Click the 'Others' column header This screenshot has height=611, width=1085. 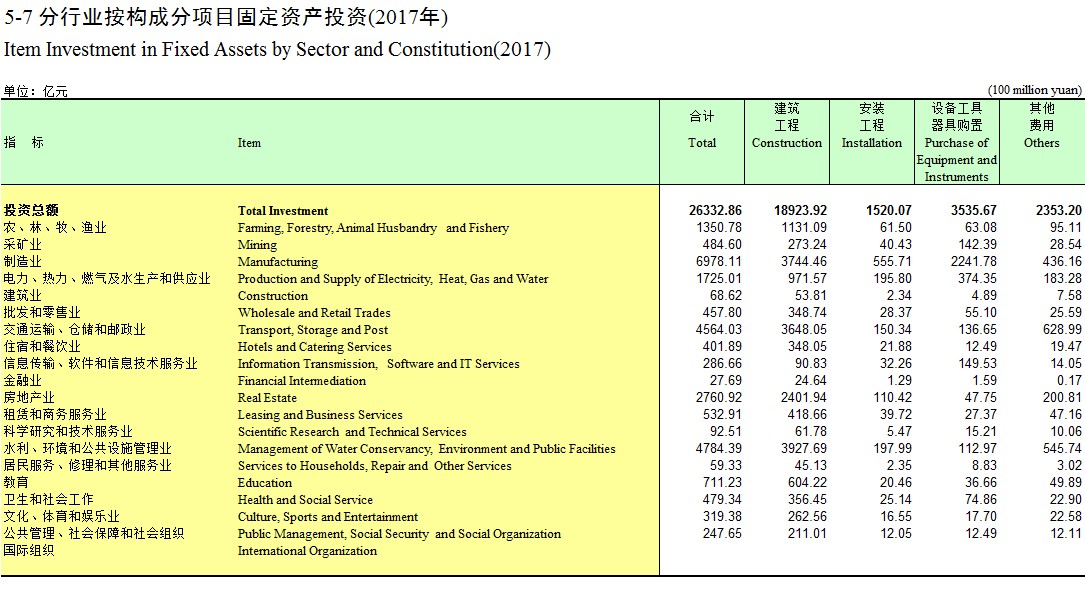[1041, 143]
